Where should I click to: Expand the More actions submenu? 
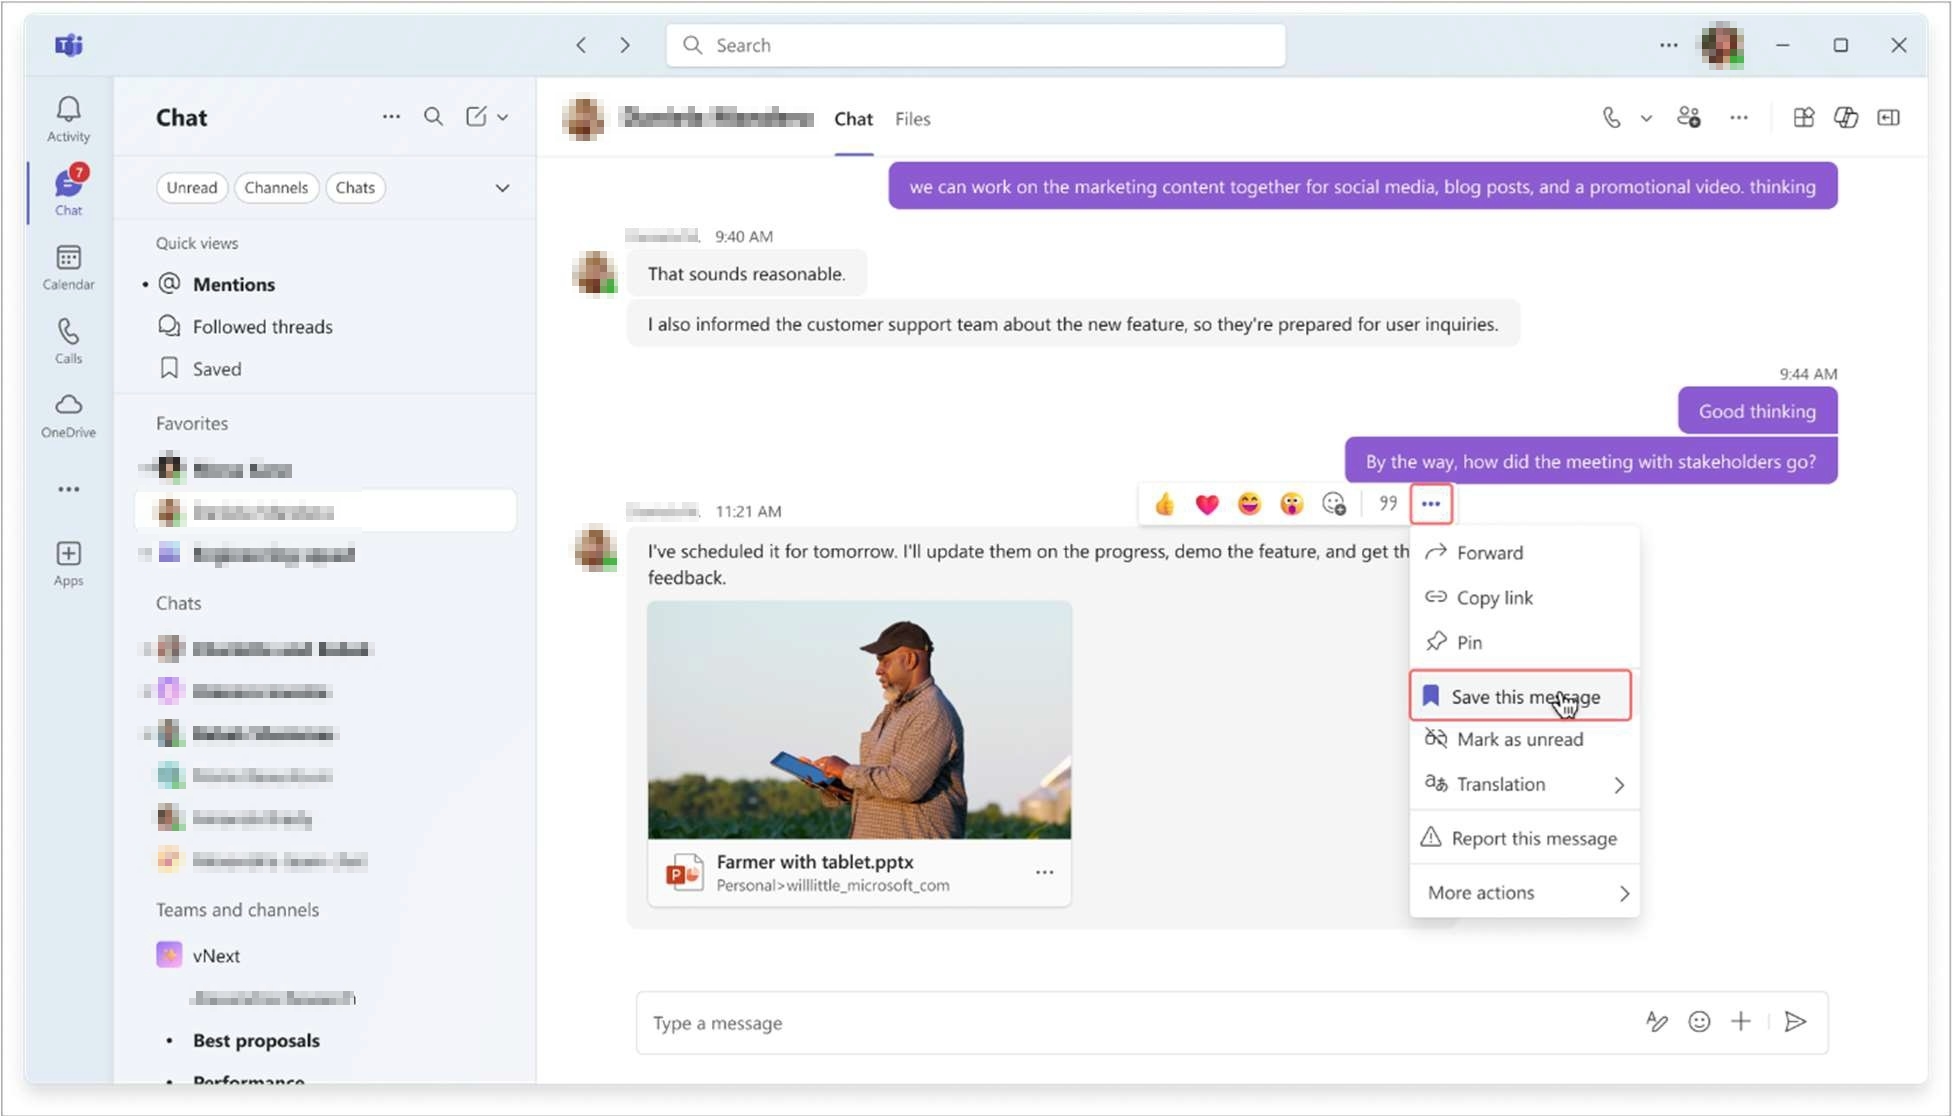1524,893
